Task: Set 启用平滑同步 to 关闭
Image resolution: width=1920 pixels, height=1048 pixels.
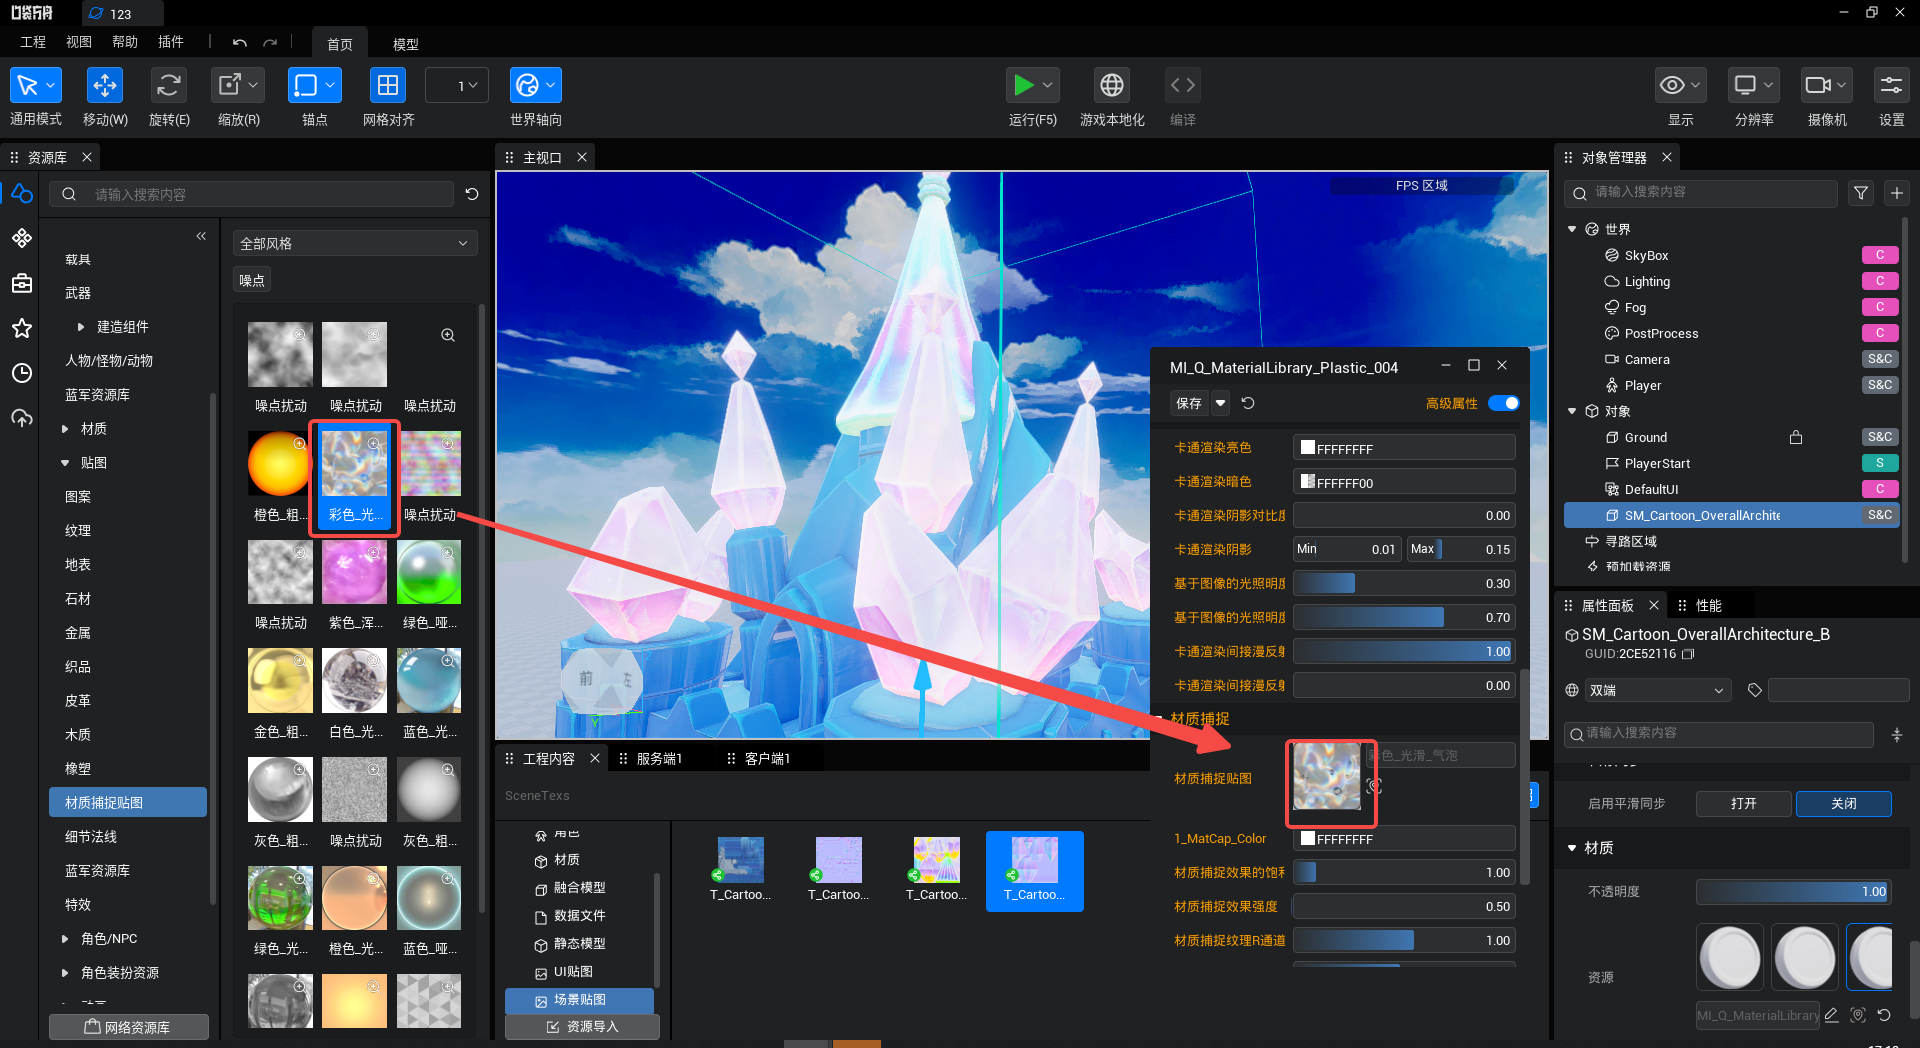Action: (x=1844, y=804)
